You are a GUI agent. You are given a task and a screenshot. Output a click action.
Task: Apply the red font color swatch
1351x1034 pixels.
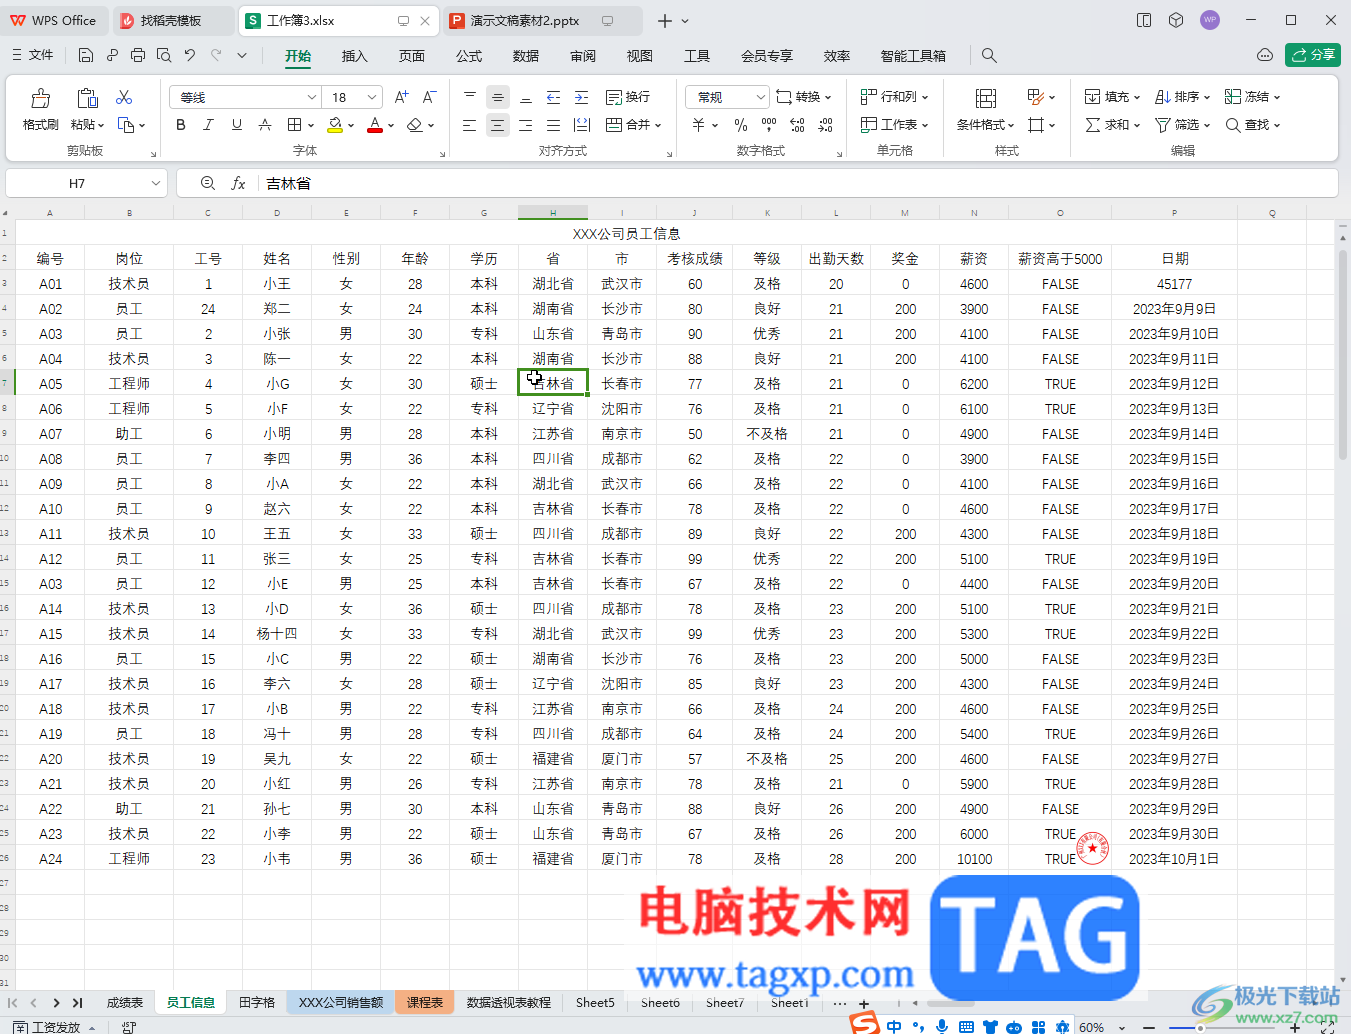(375, 125)
